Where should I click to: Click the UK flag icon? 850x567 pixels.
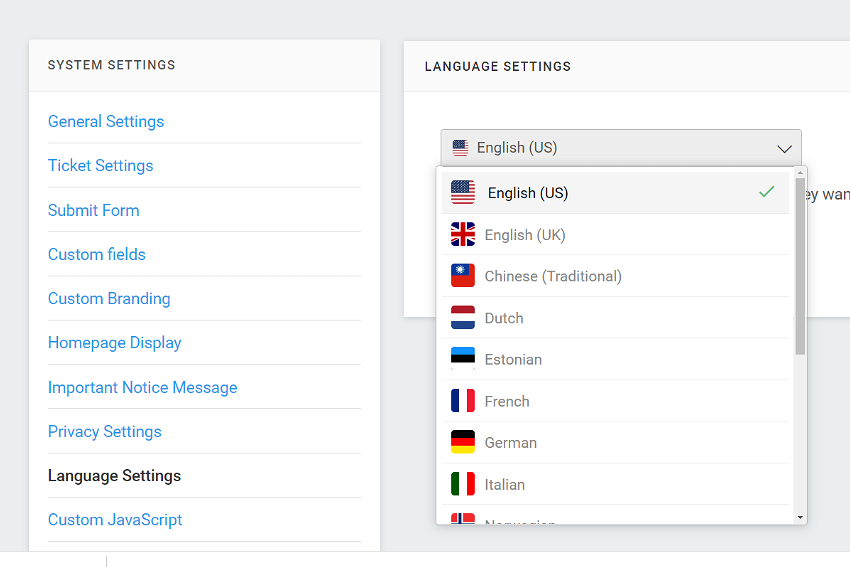tap(462, 234)
